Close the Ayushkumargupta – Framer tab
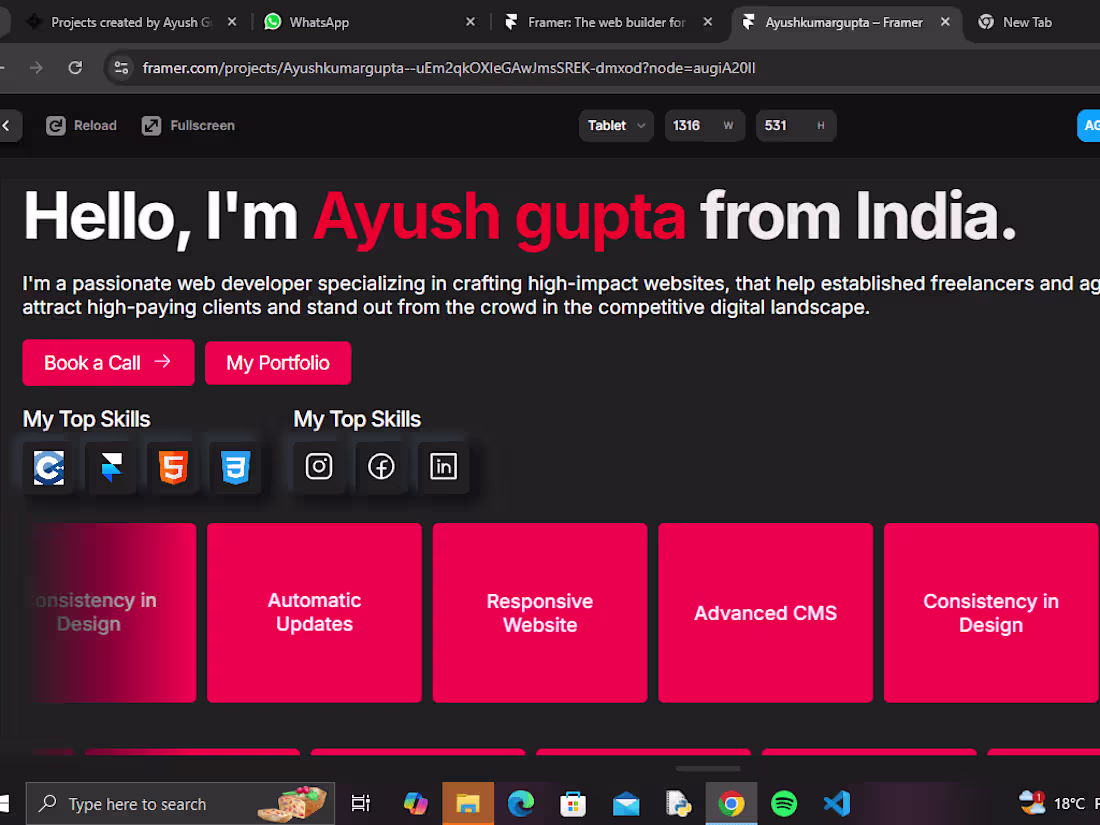This screenshot has width=1100, height=825. tap(945, 22)
